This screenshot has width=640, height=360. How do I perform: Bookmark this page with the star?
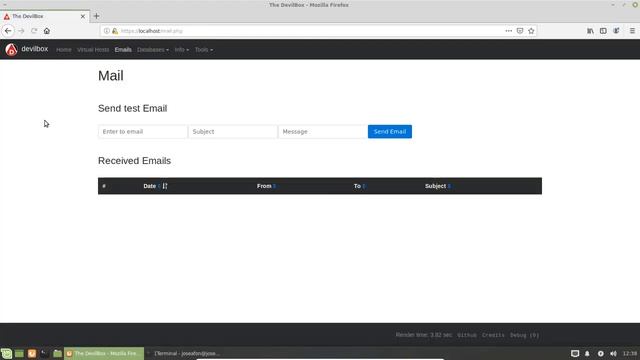(x=531, y=31)
